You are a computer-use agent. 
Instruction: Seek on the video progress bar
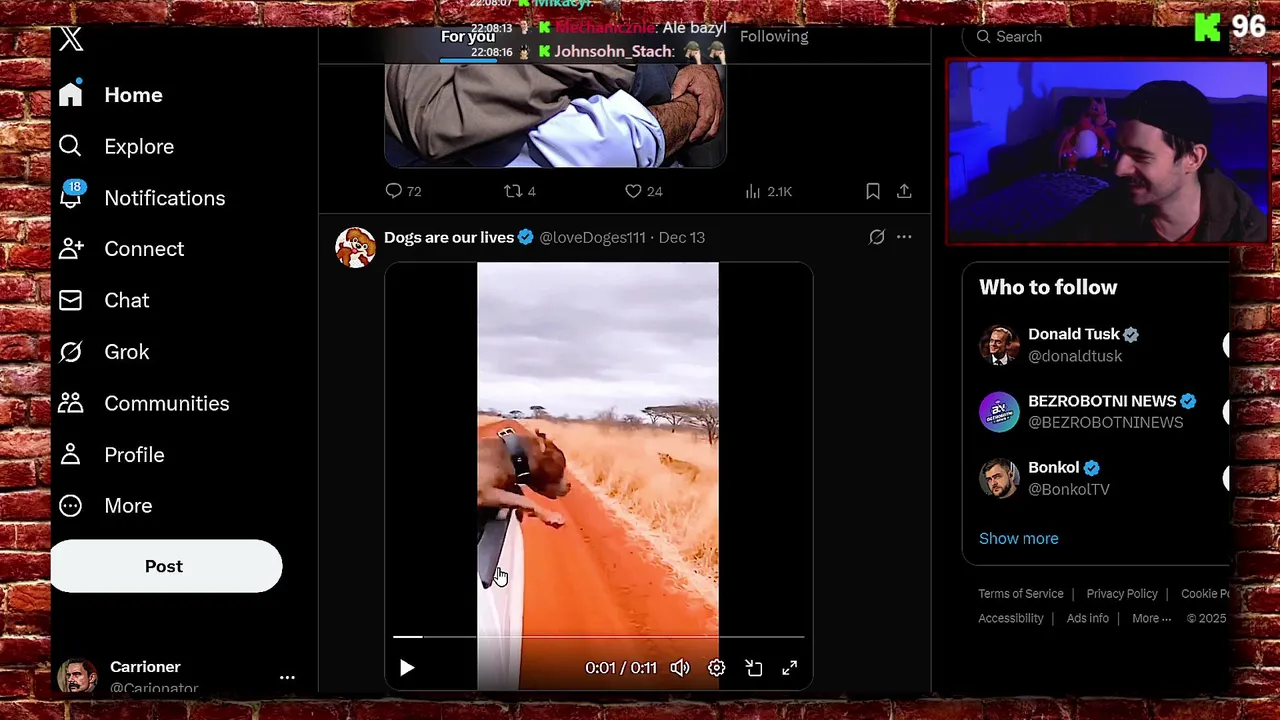point(598,636)
